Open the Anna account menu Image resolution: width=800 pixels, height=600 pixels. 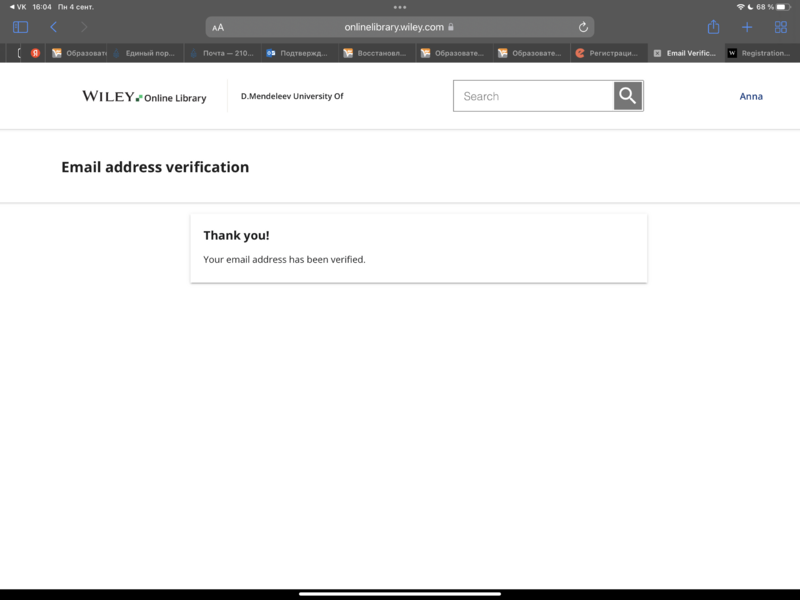[750, 96]
